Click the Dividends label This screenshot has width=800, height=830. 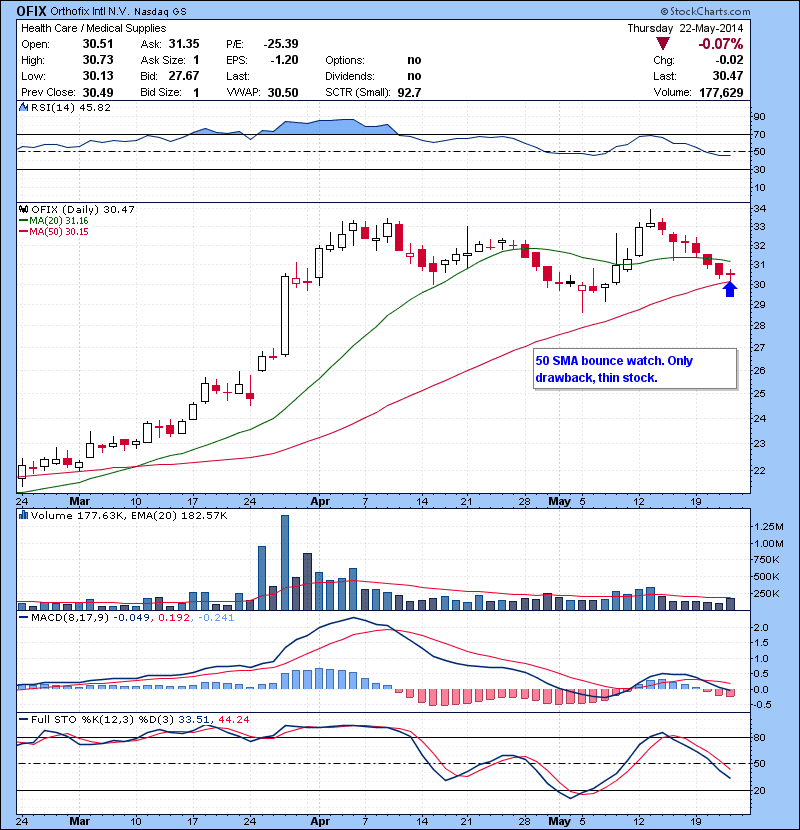pos(349,76)
